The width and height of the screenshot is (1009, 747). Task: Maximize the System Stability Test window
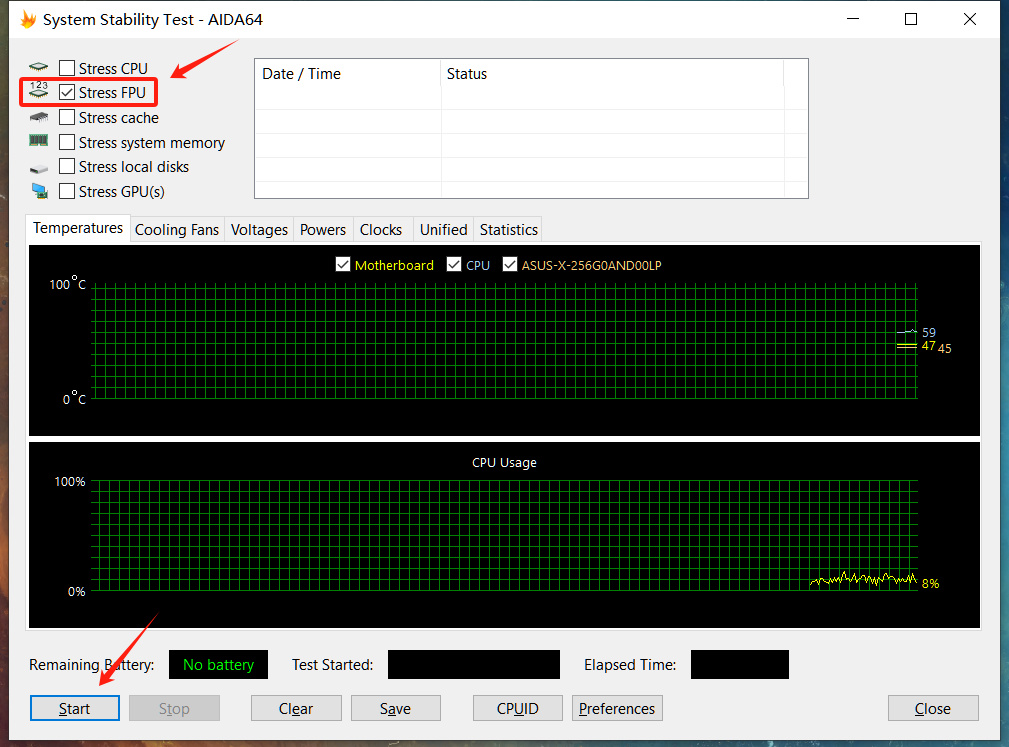coord(911,19)
